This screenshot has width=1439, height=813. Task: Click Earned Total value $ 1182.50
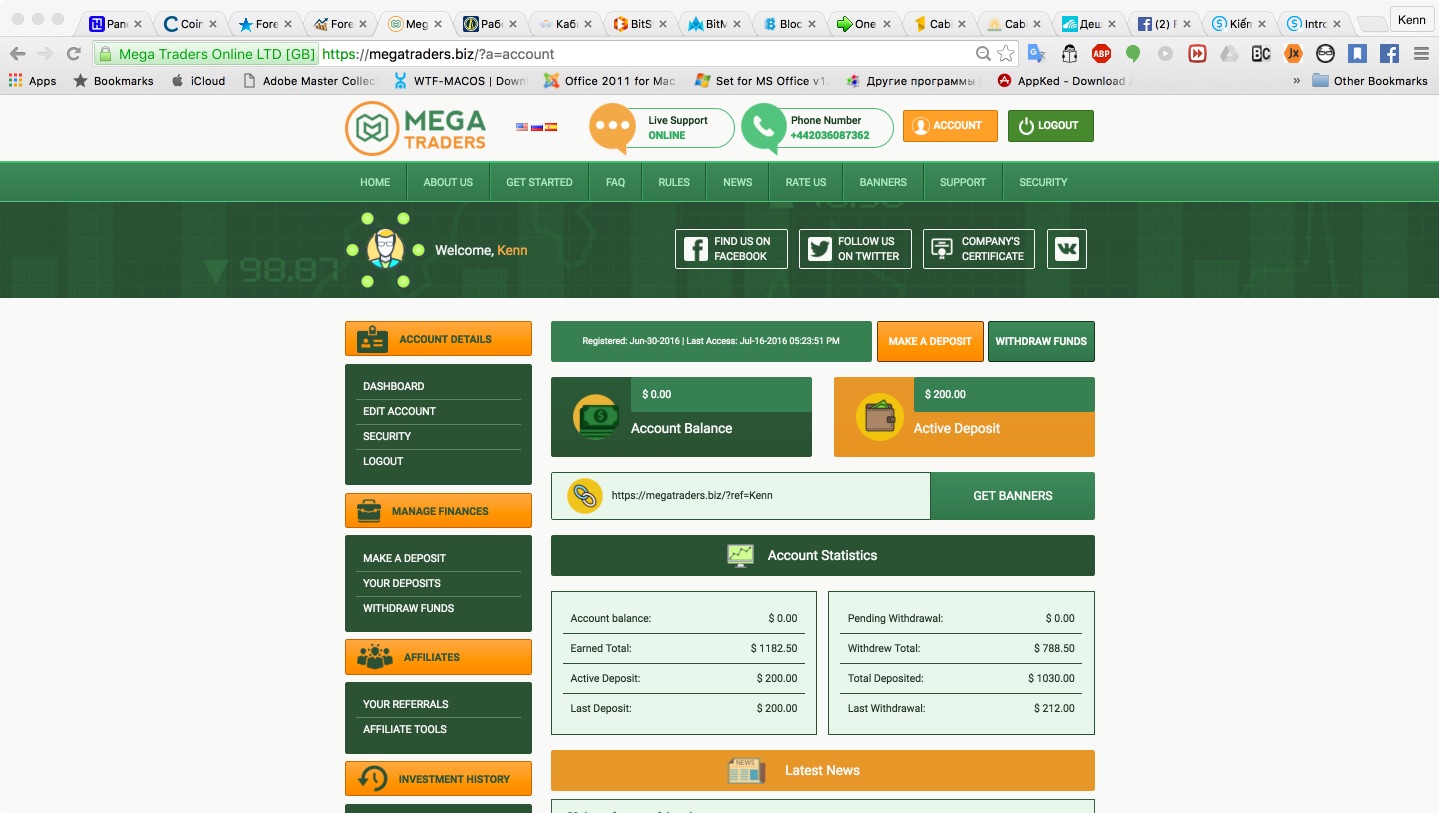[x=774, y=648]
